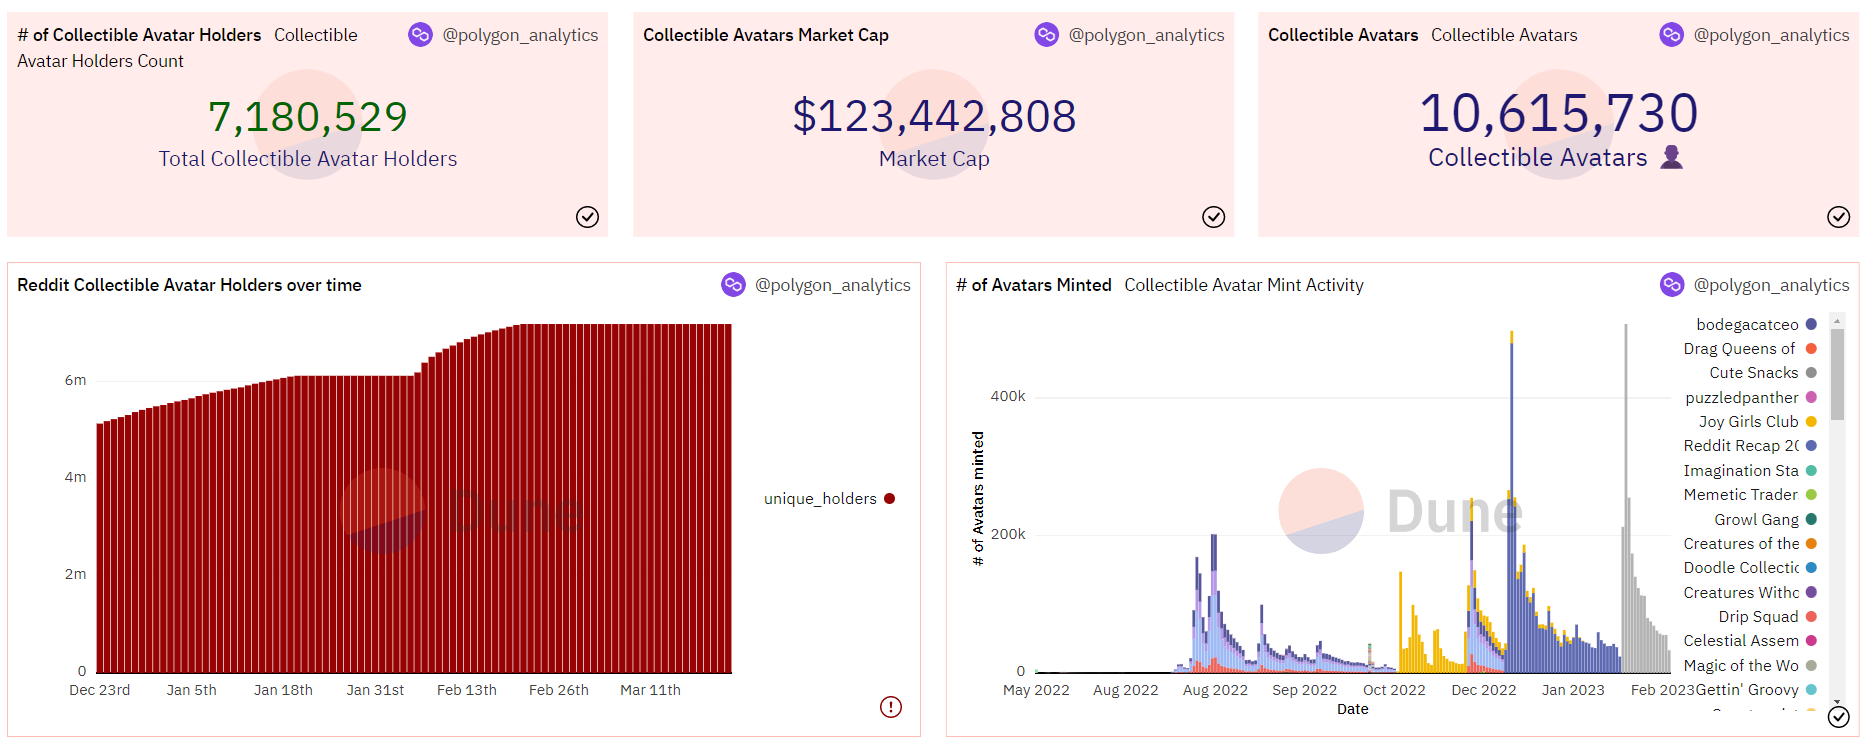Open 'Reddit Collectible Avatar Holders over time' title
The image size is (1866, 744).
point(189,285)
